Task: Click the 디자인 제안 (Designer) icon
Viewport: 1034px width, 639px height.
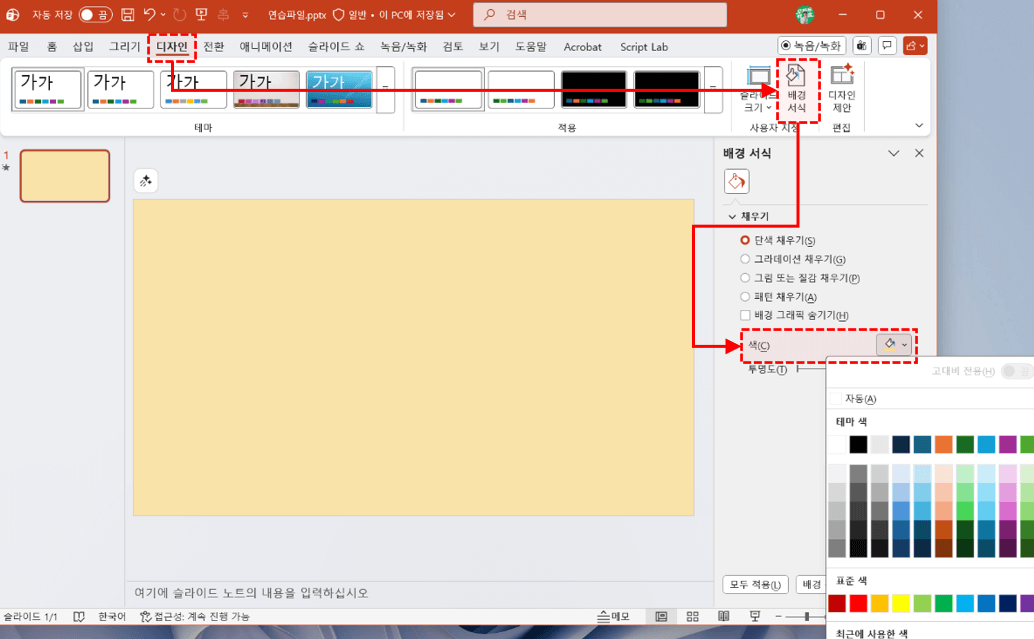Action: click(843, 88)
